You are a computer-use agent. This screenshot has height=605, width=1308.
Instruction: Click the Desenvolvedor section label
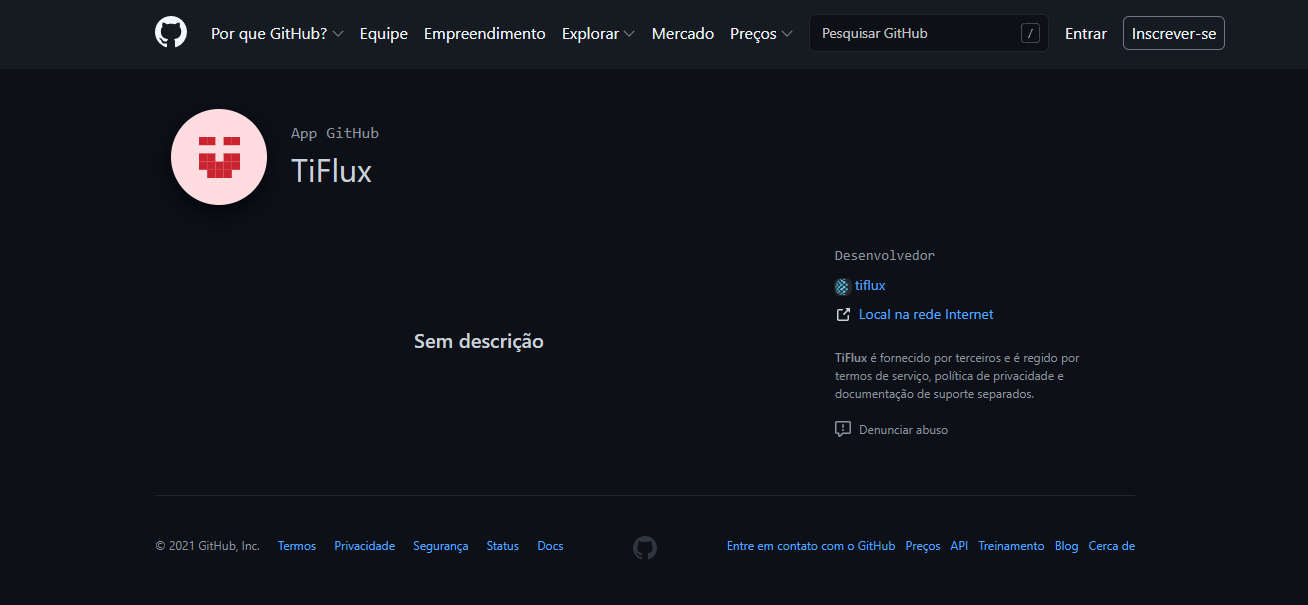click(x=885, y=256)
